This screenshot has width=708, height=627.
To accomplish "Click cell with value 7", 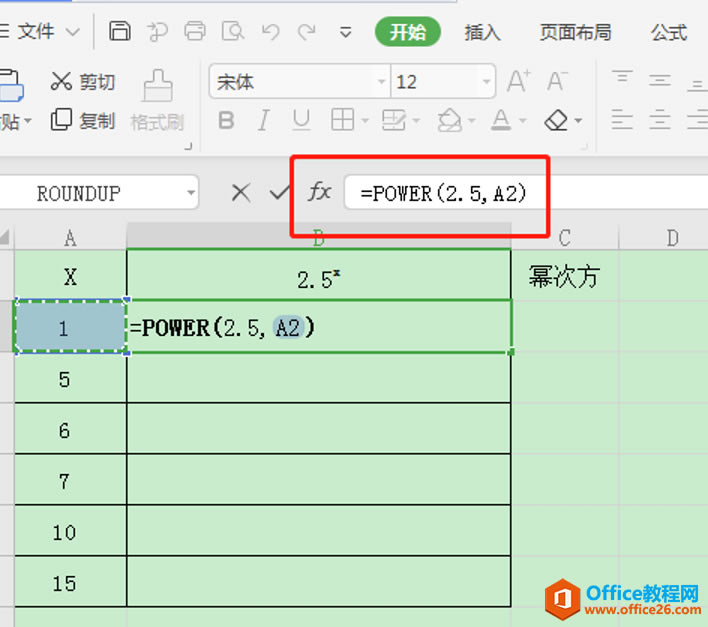I will tap(70, 480).
